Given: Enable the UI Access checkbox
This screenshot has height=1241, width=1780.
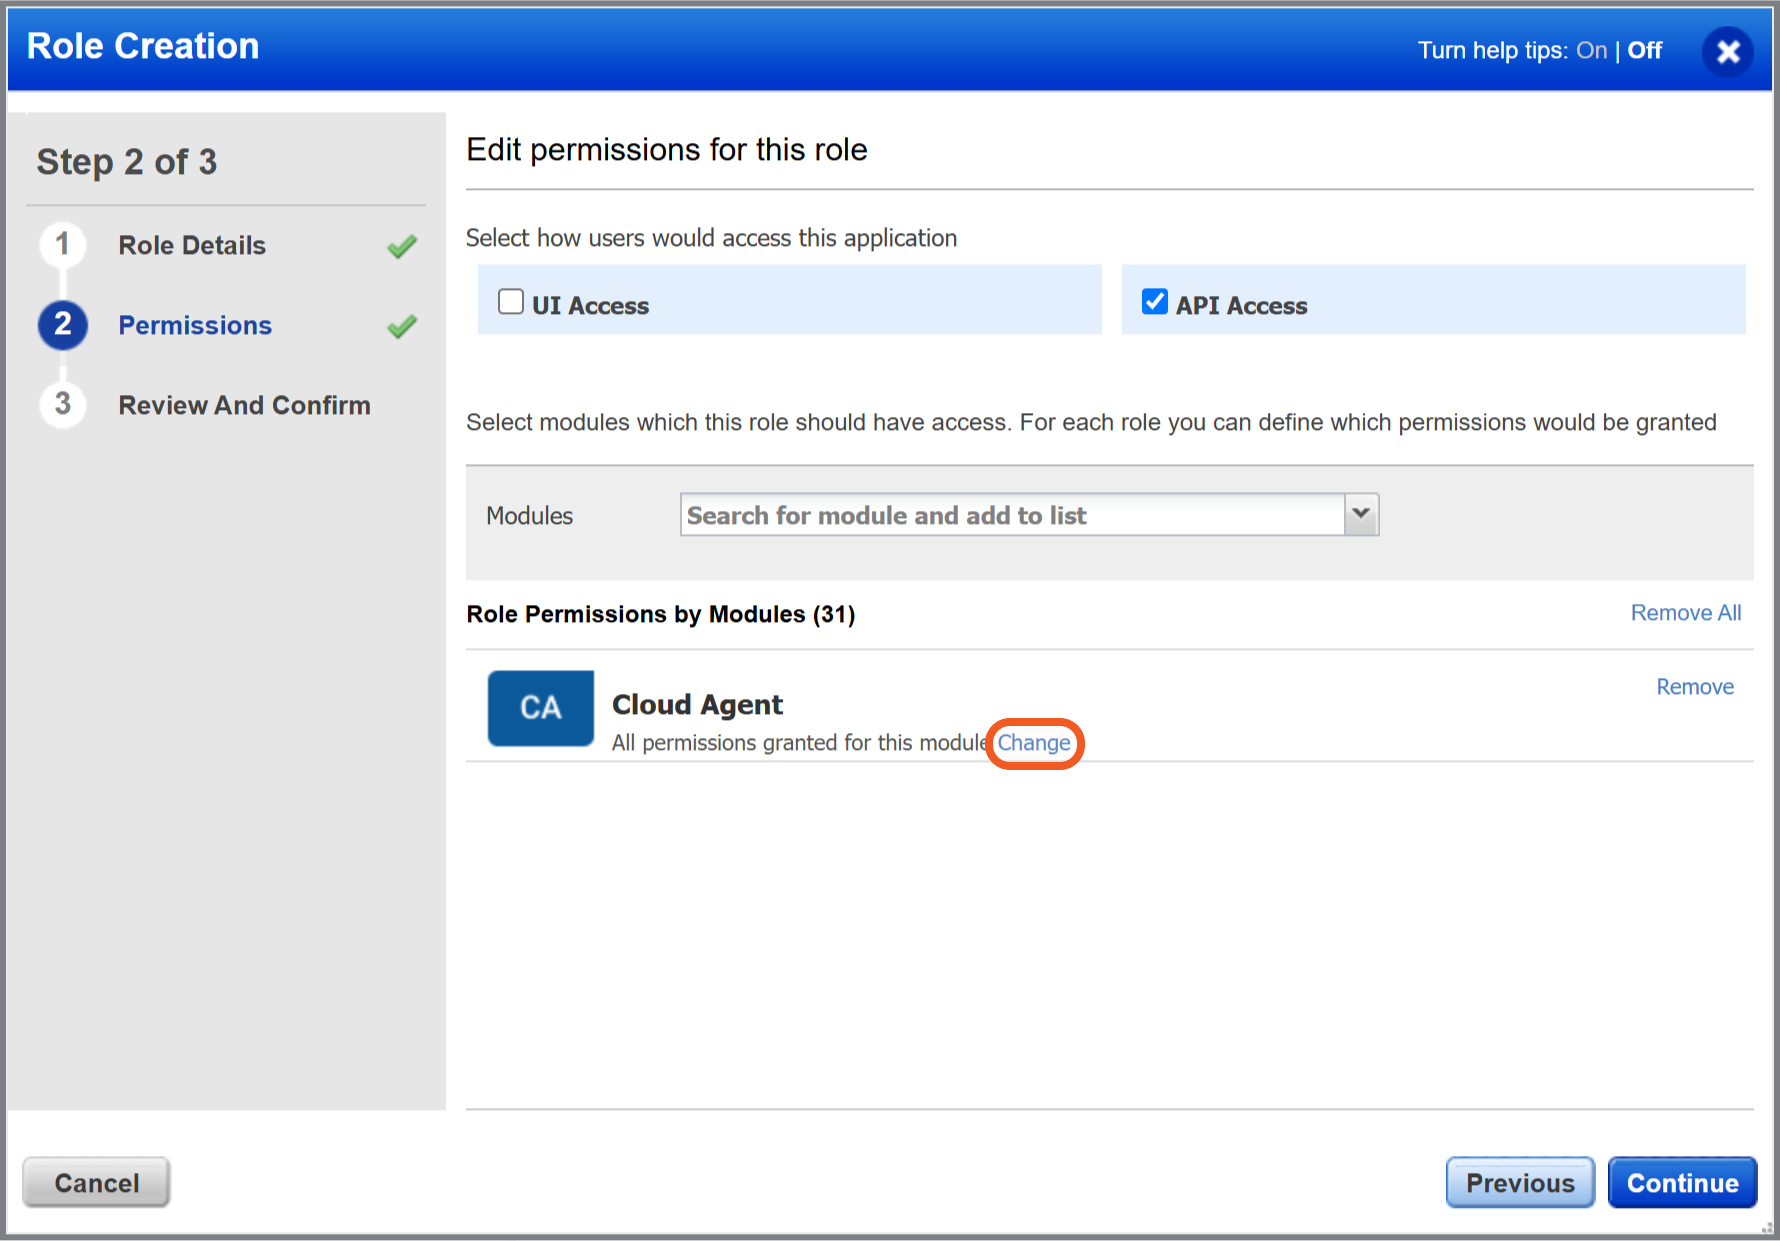Looking at the screenshot, I should (511, 302).
